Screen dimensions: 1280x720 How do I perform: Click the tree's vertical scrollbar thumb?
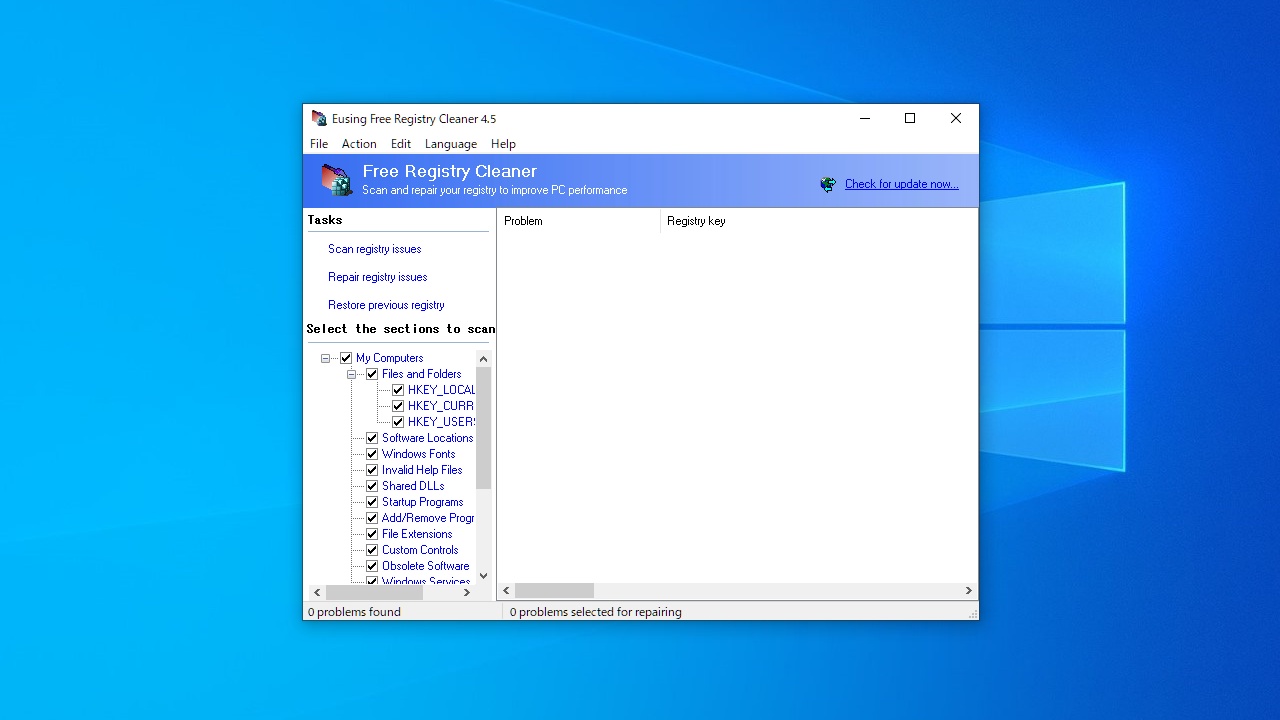click(x=483, y=428)
